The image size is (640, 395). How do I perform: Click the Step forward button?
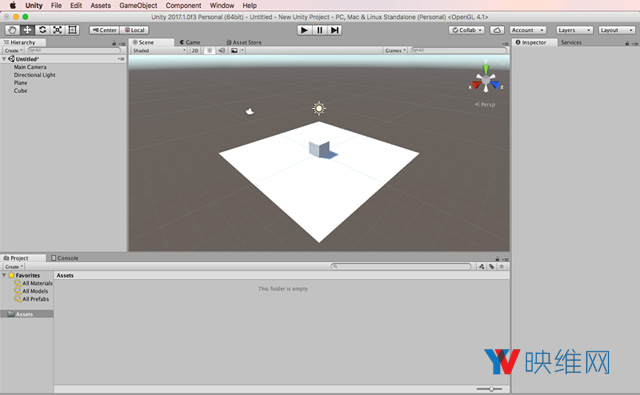(335, 30)
